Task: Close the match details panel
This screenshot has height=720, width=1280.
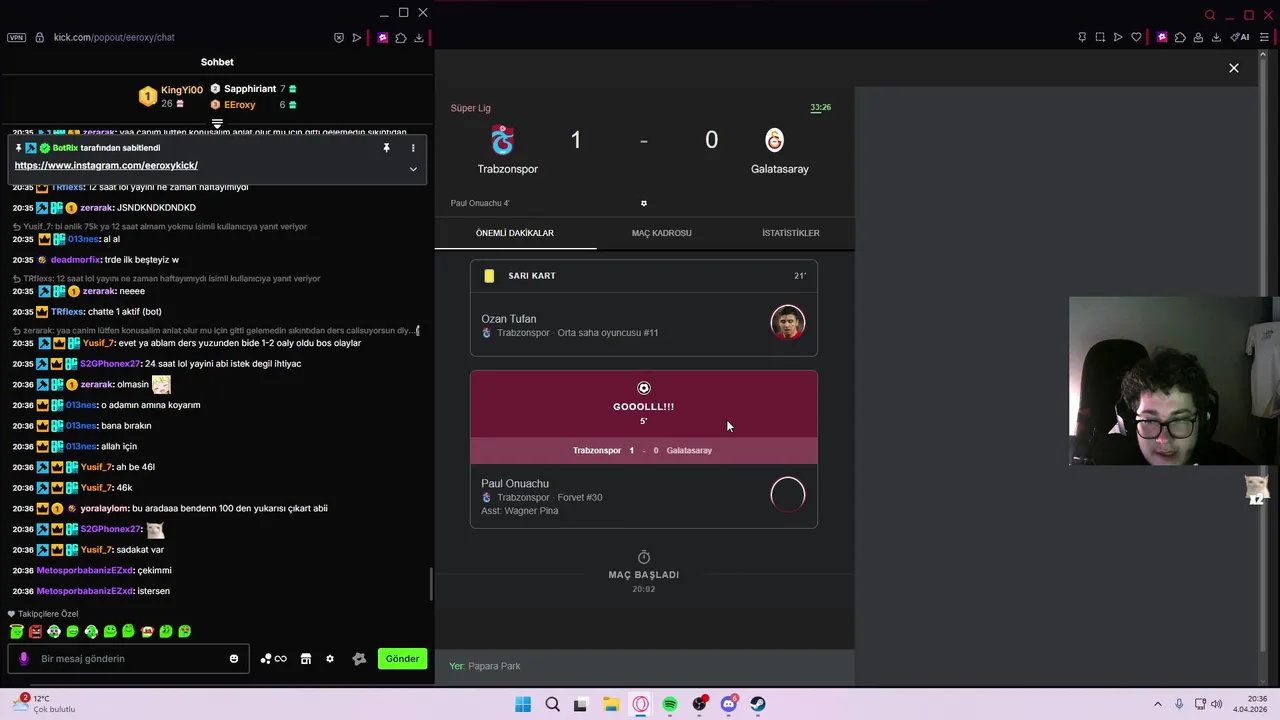Action: [x=1234, y=68]
